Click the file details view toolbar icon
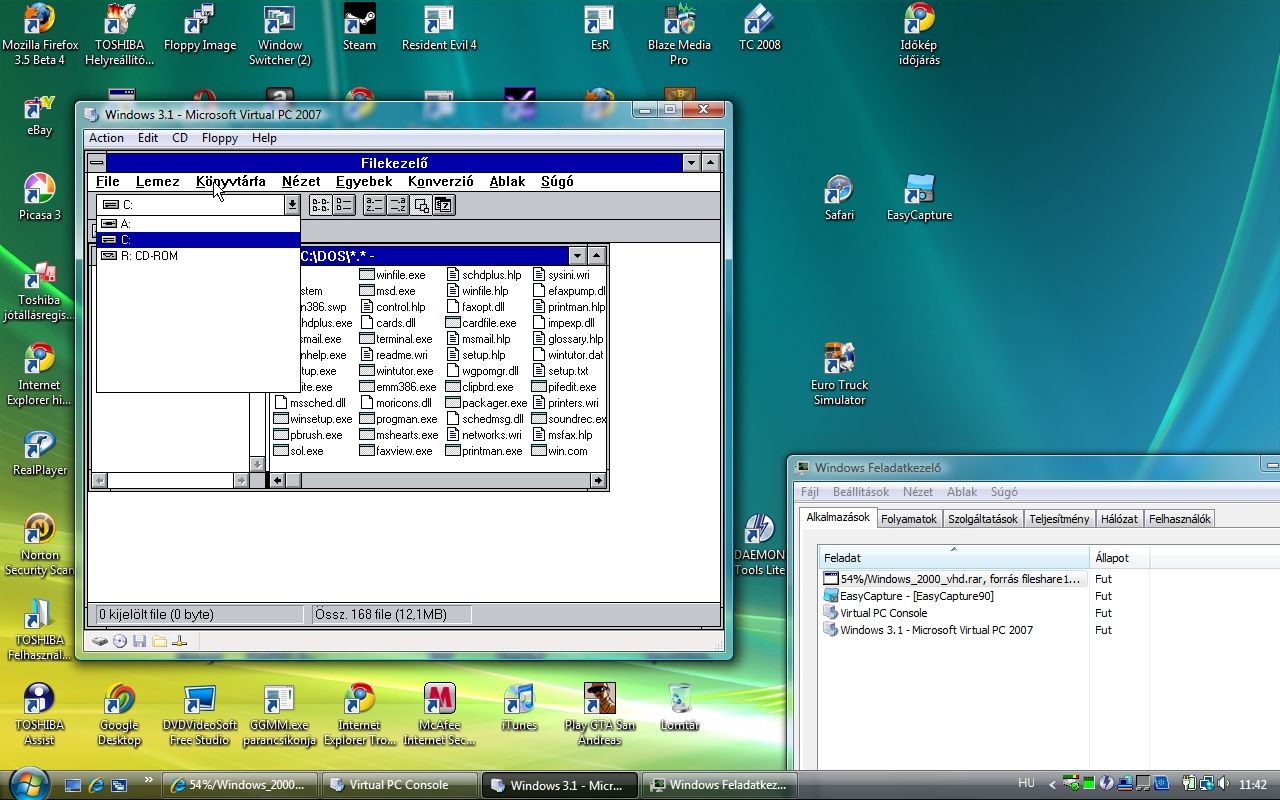 (344, 205)
